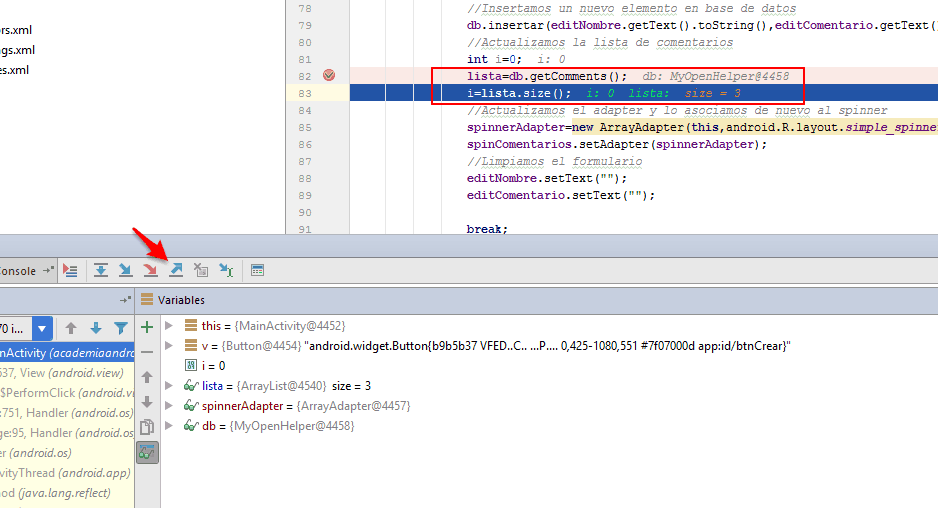Select next frame with blue down arrow
Image resolution: width=938 pixels, height=508 pixels.
point(96,328)
